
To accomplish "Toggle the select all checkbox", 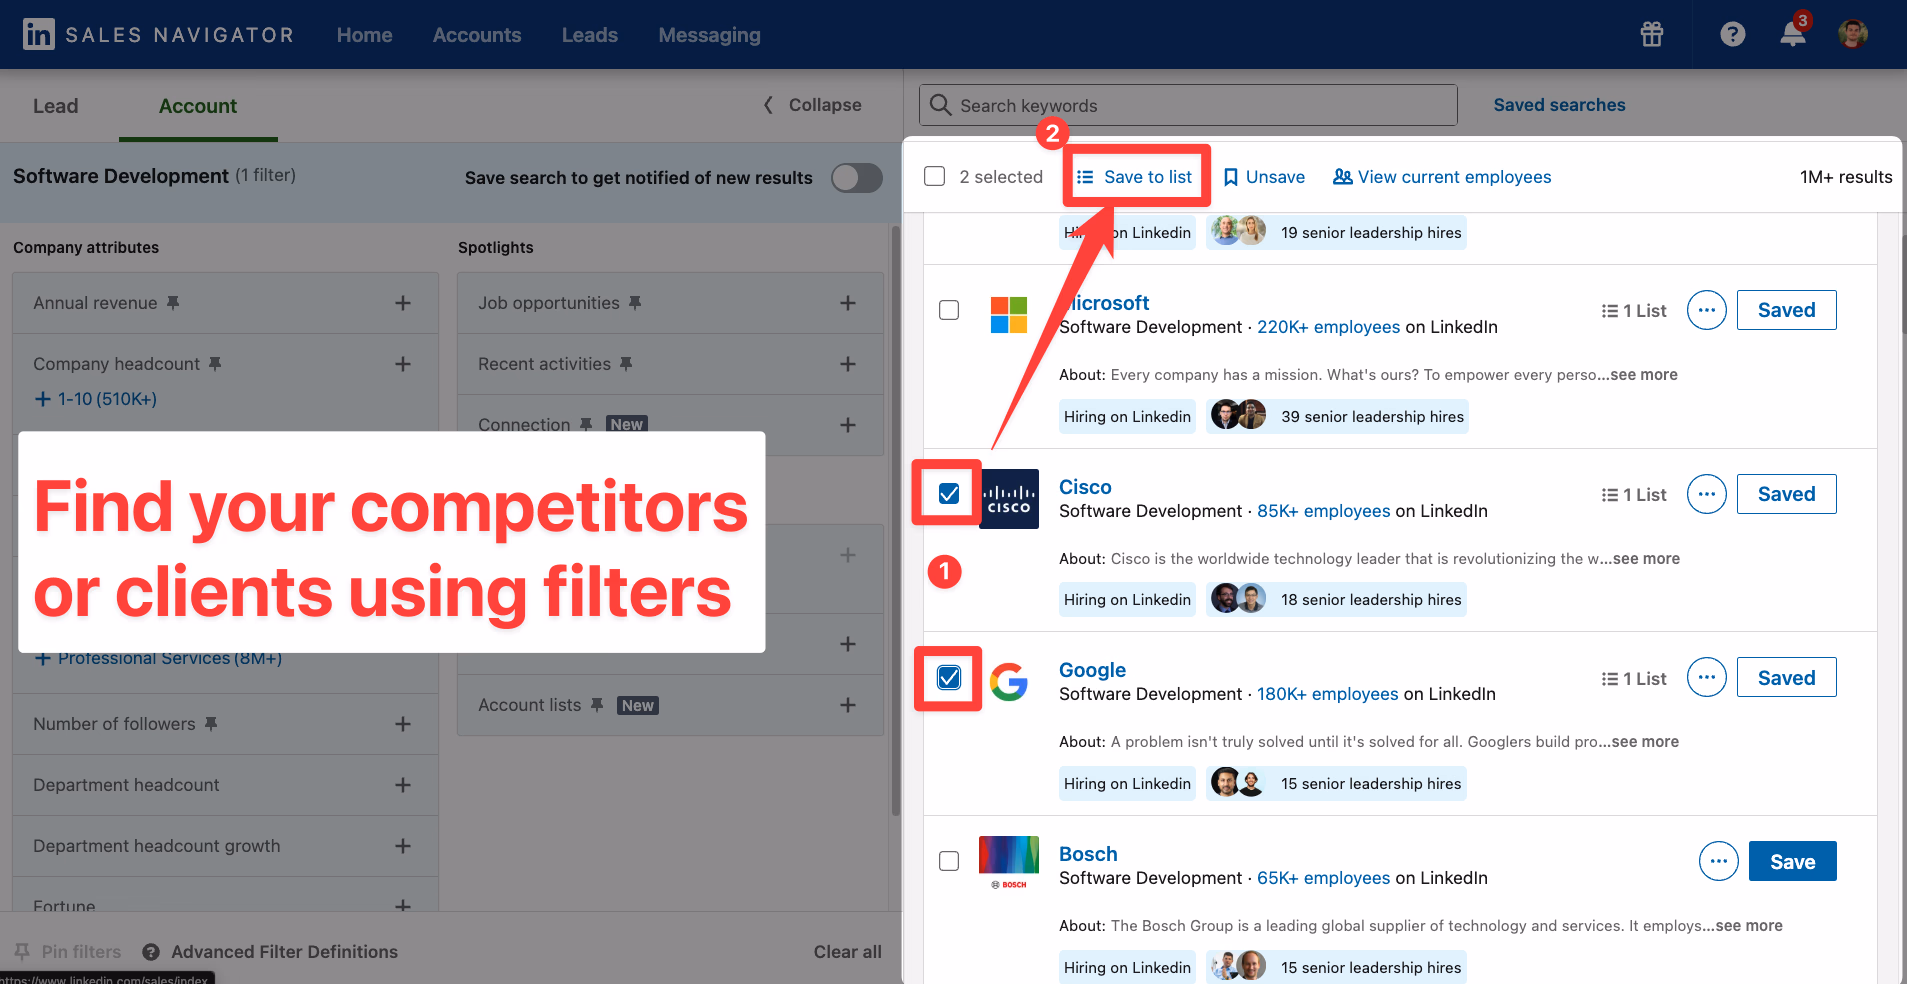I will [935, 176].
